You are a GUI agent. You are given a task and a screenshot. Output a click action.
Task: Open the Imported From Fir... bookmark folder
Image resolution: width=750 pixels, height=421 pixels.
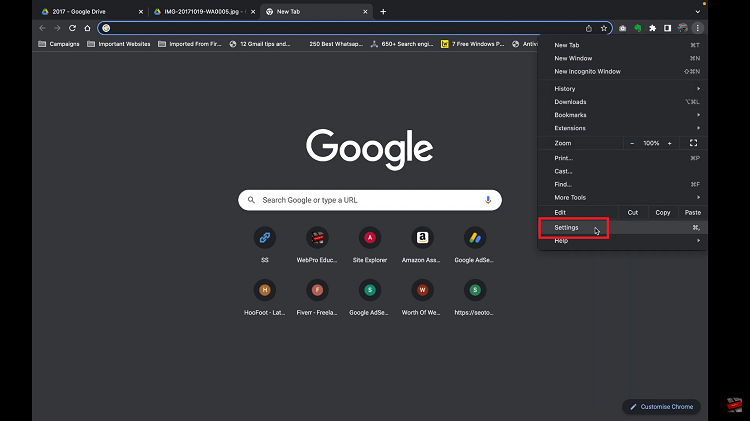(x=190, y=44)
